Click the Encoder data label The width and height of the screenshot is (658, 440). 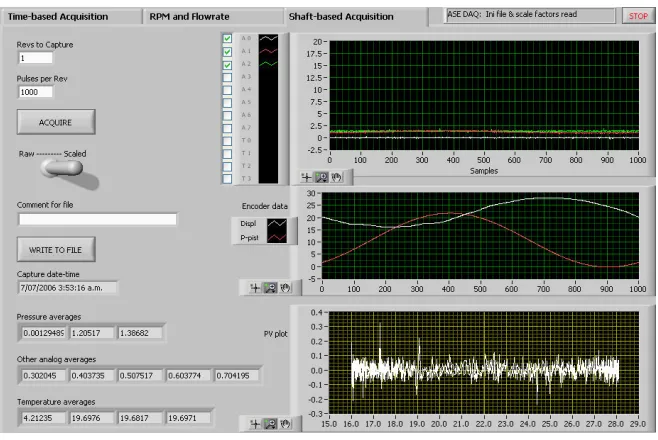[x=264, y=206]
